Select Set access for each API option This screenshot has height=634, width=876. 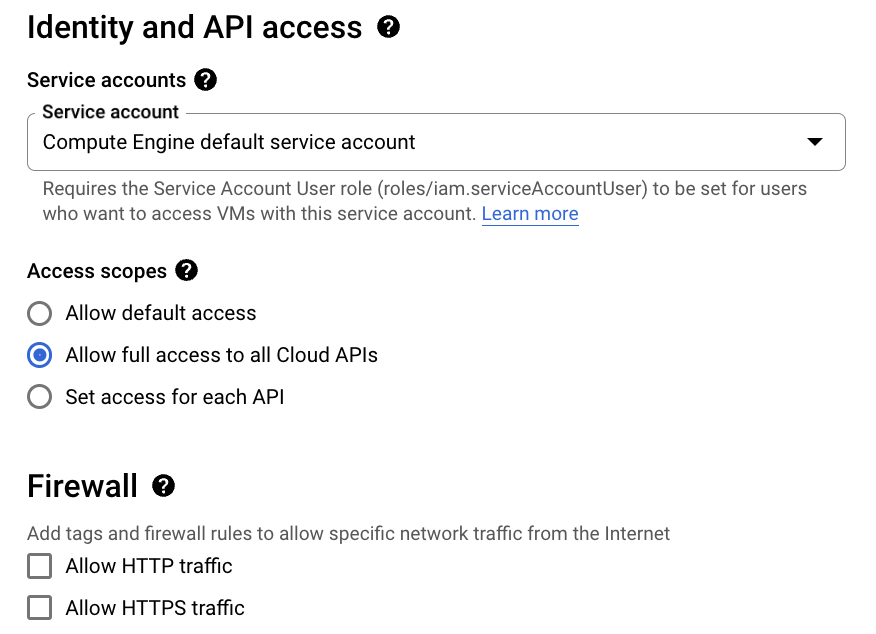40,397
